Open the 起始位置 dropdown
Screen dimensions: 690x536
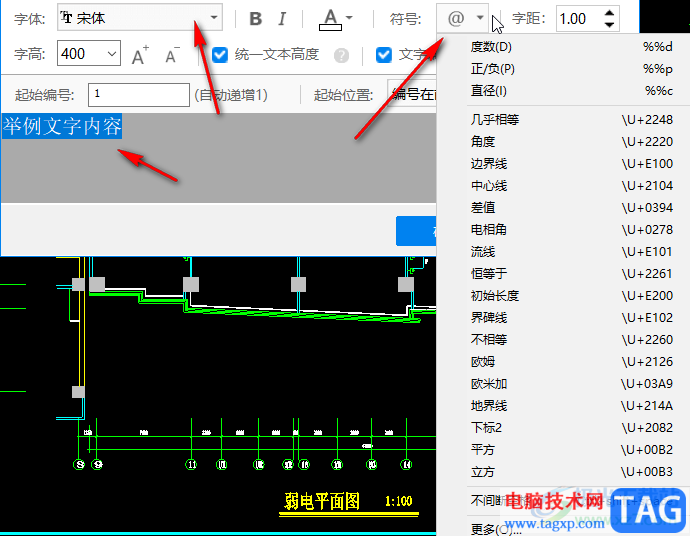[412, 94]
